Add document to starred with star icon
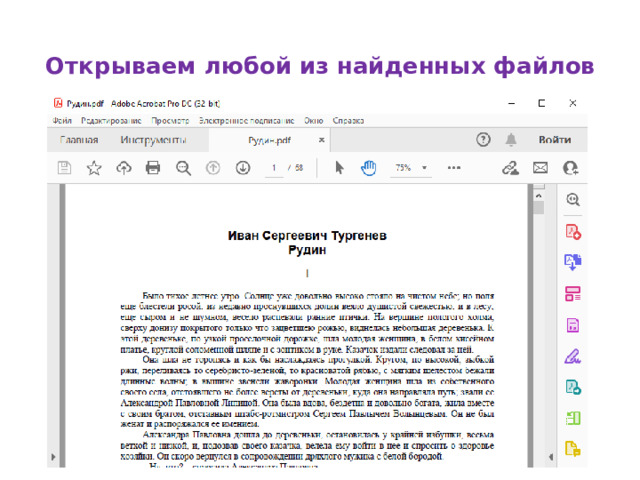 click(94, 168)
